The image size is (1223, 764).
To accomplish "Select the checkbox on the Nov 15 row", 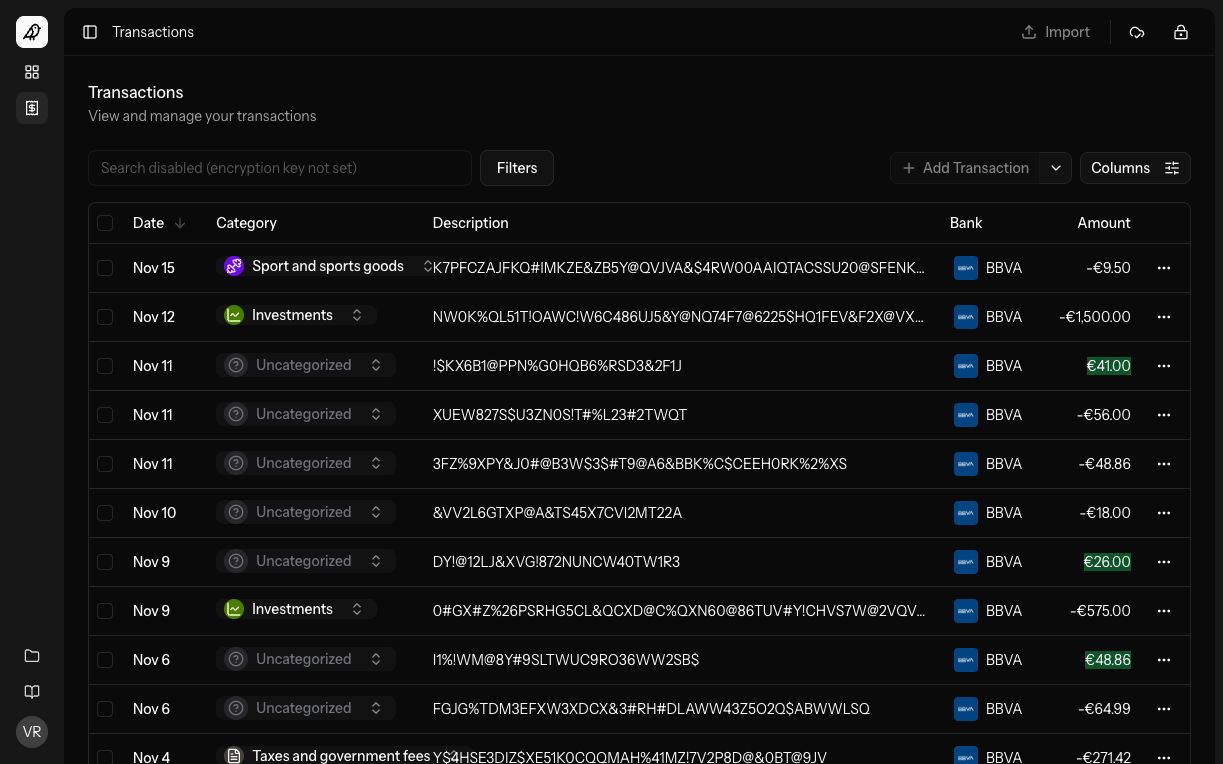I will 105,267.
